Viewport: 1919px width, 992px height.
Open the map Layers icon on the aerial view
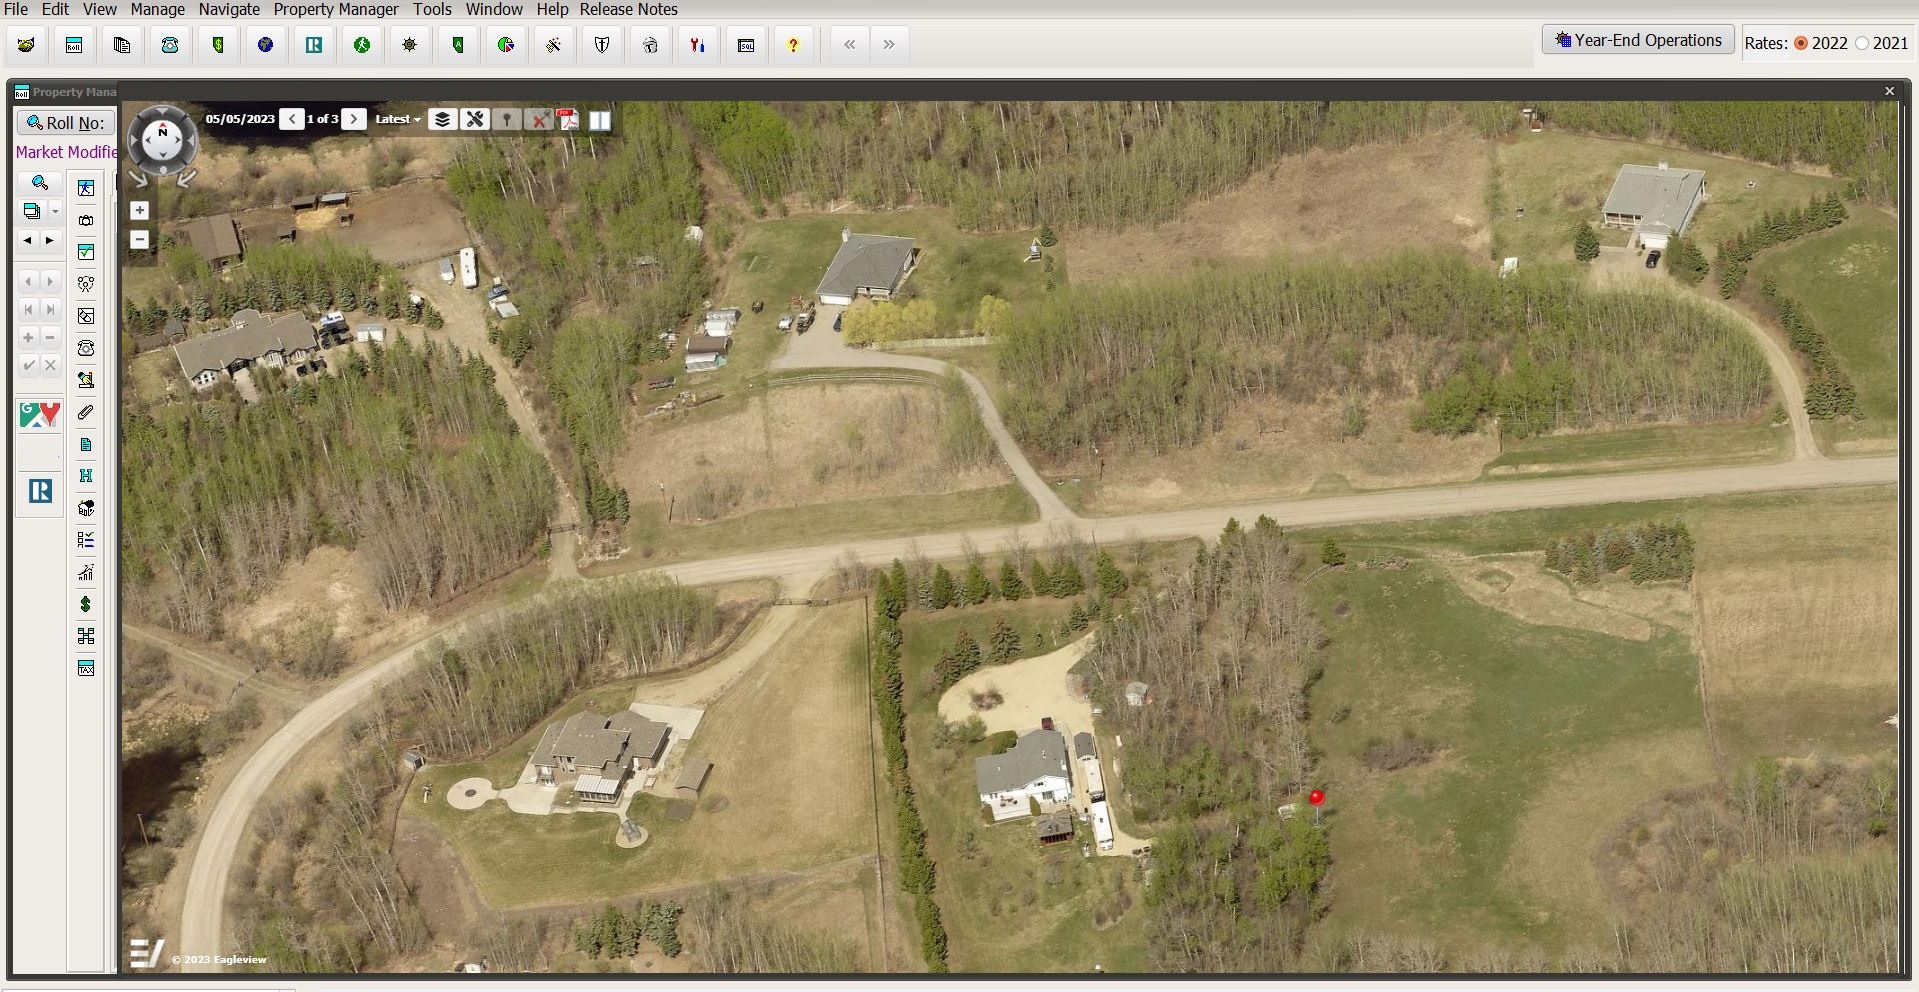point(442,119)
